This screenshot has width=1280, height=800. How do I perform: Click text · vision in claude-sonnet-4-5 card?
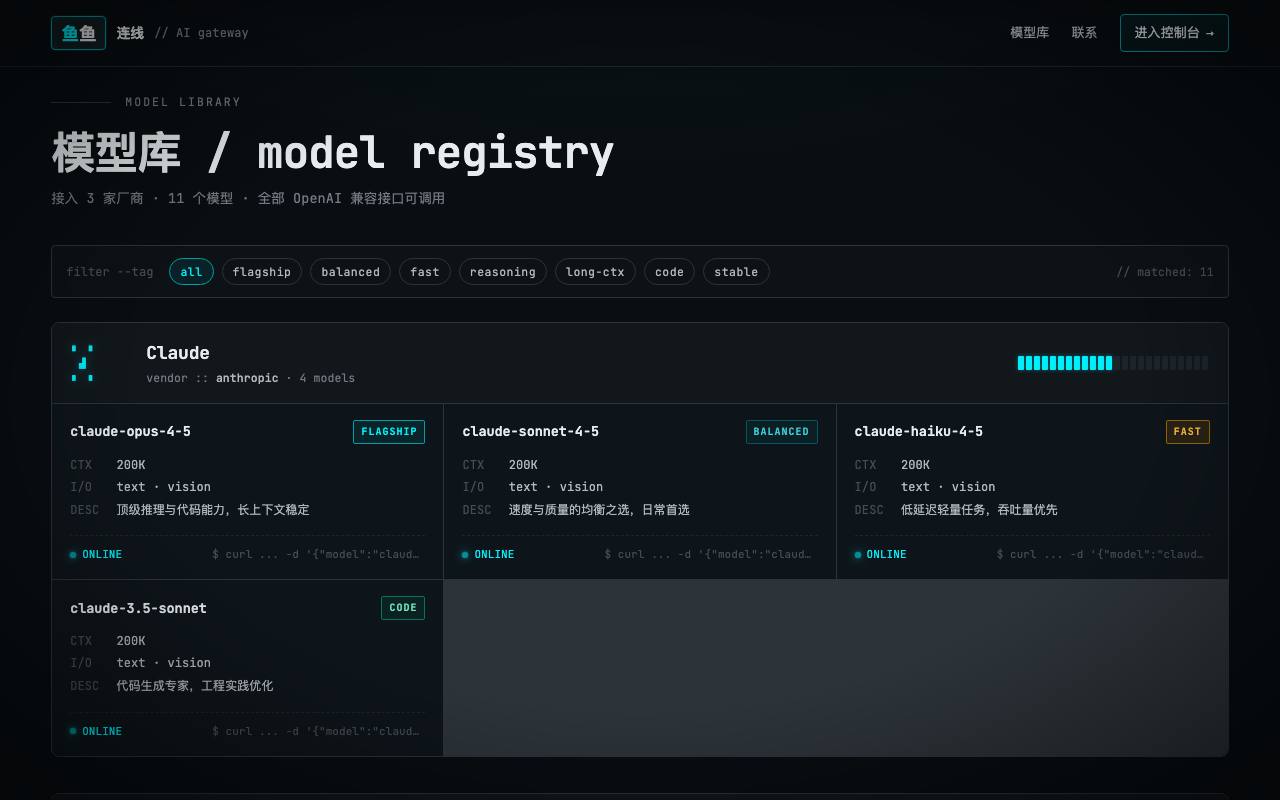pyautogui.click(x=556, y=487)
